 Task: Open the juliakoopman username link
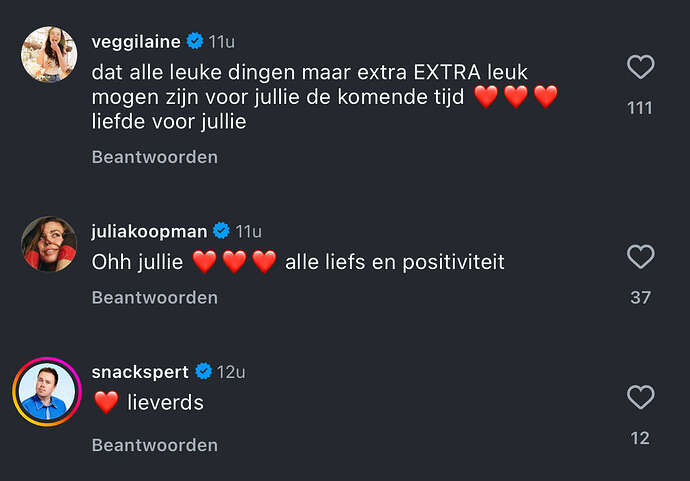[149, 231]
